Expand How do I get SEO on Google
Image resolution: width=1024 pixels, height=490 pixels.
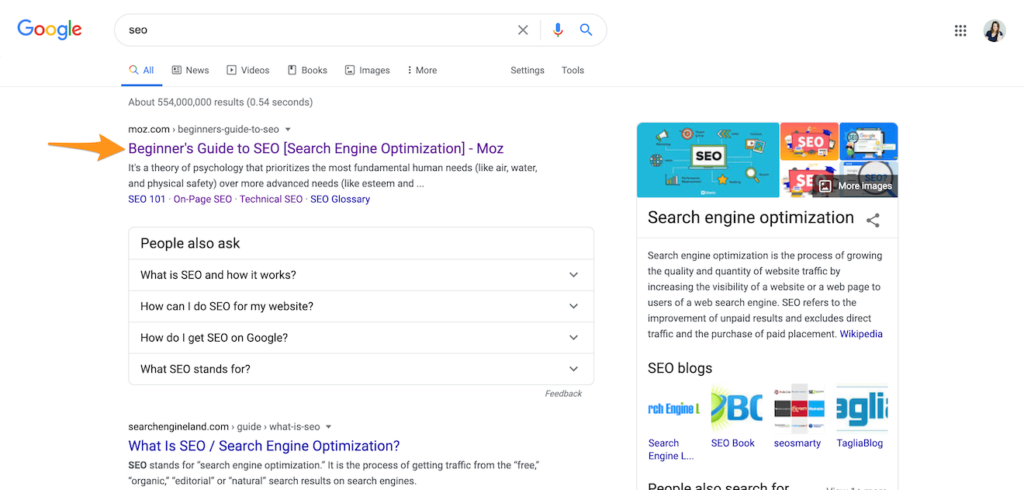(x=361, y=338)
